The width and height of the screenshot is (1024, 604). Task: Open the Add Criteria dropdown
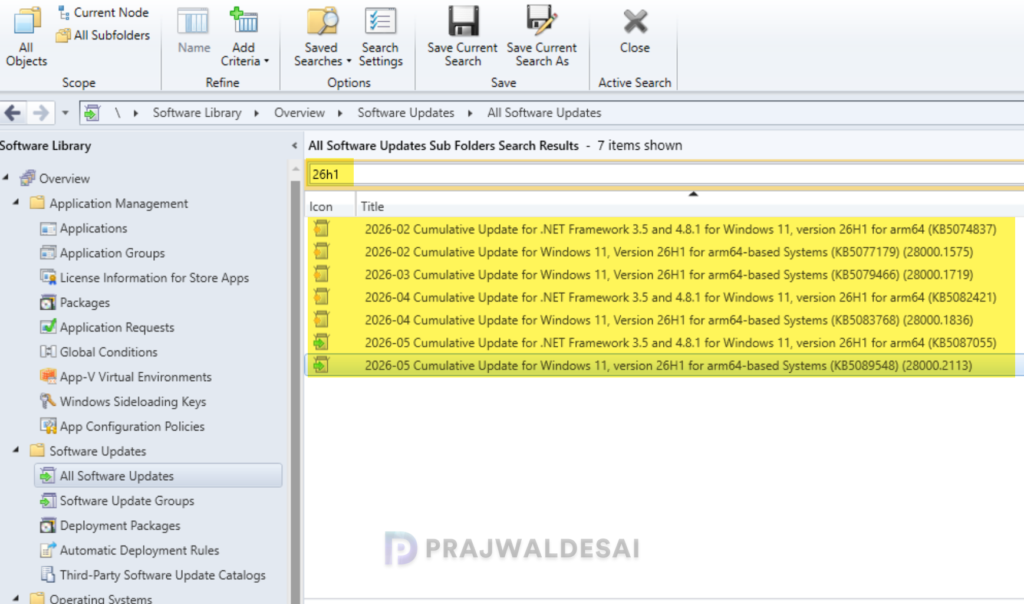(244, 37)
